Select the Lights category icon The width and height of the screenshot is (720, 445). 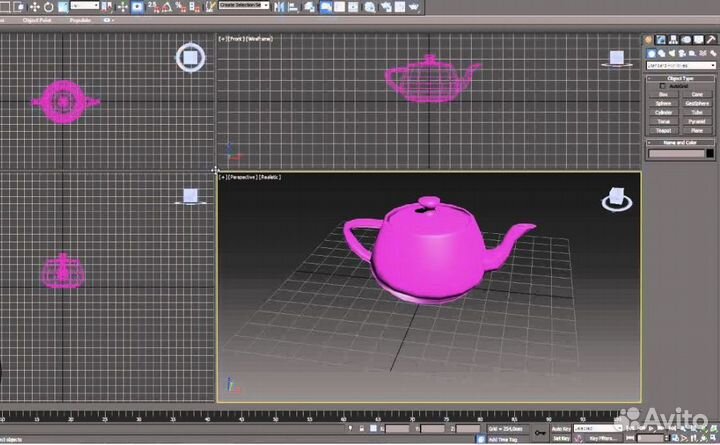pos(672,53)
